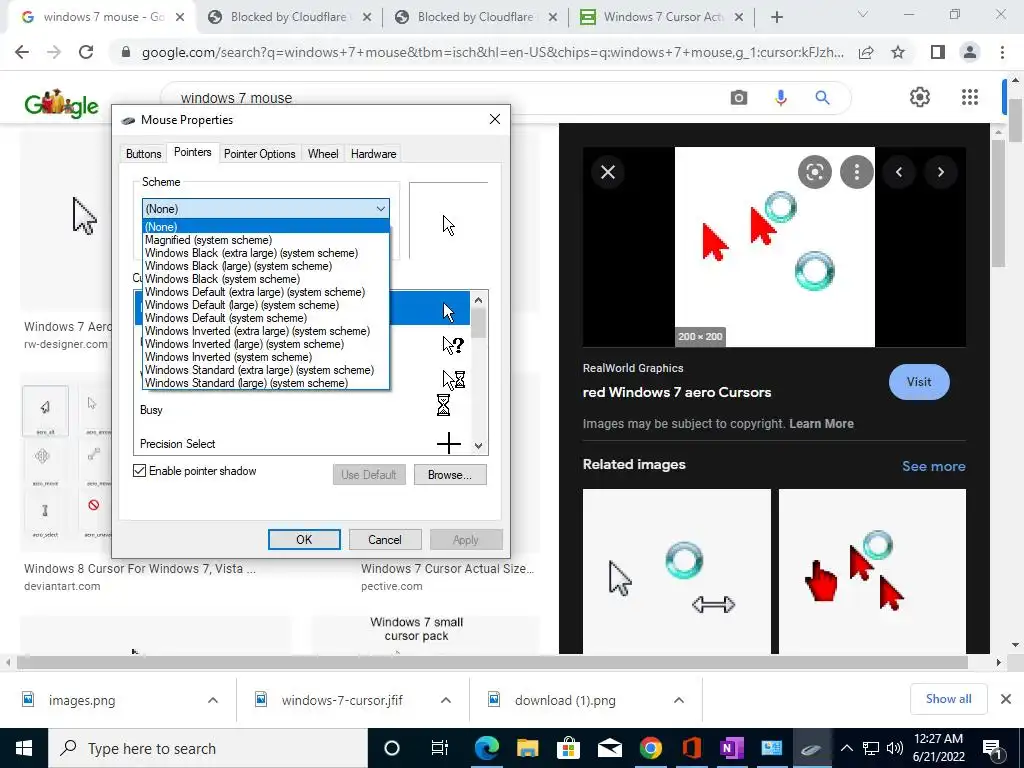Start voice search with the microphone icon

[x=780, y=98]
